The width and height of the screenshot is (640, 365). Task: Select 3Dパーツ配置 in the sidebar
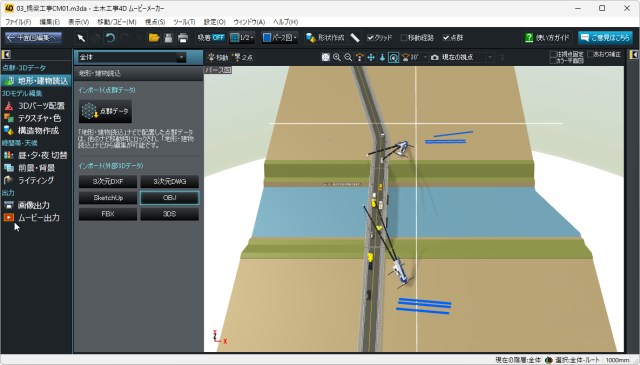[35, 106]
